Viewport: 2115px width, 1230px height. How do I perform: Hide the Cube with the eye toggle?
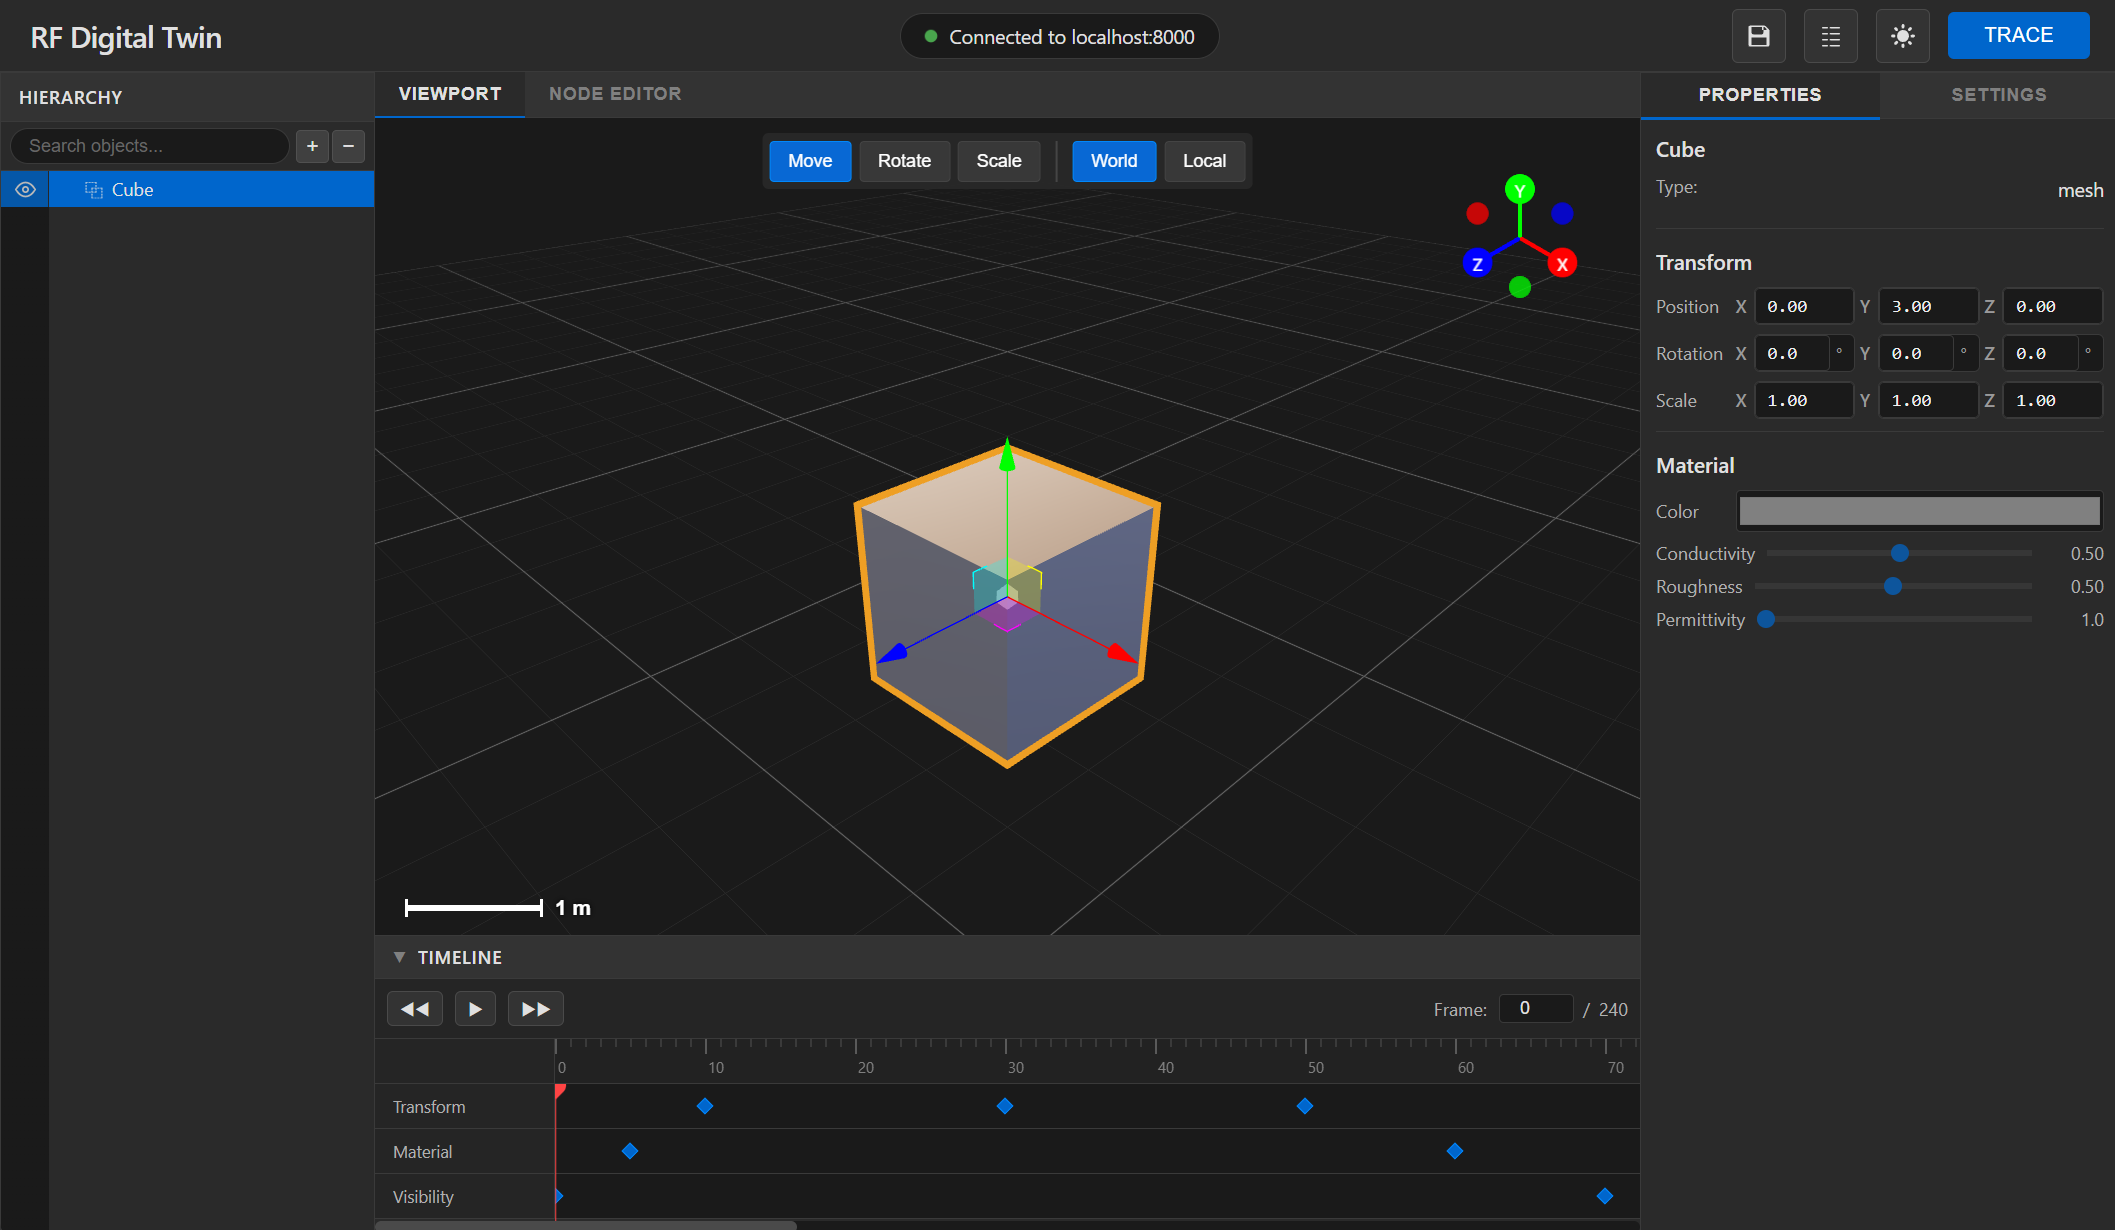[x=24, y=189]
